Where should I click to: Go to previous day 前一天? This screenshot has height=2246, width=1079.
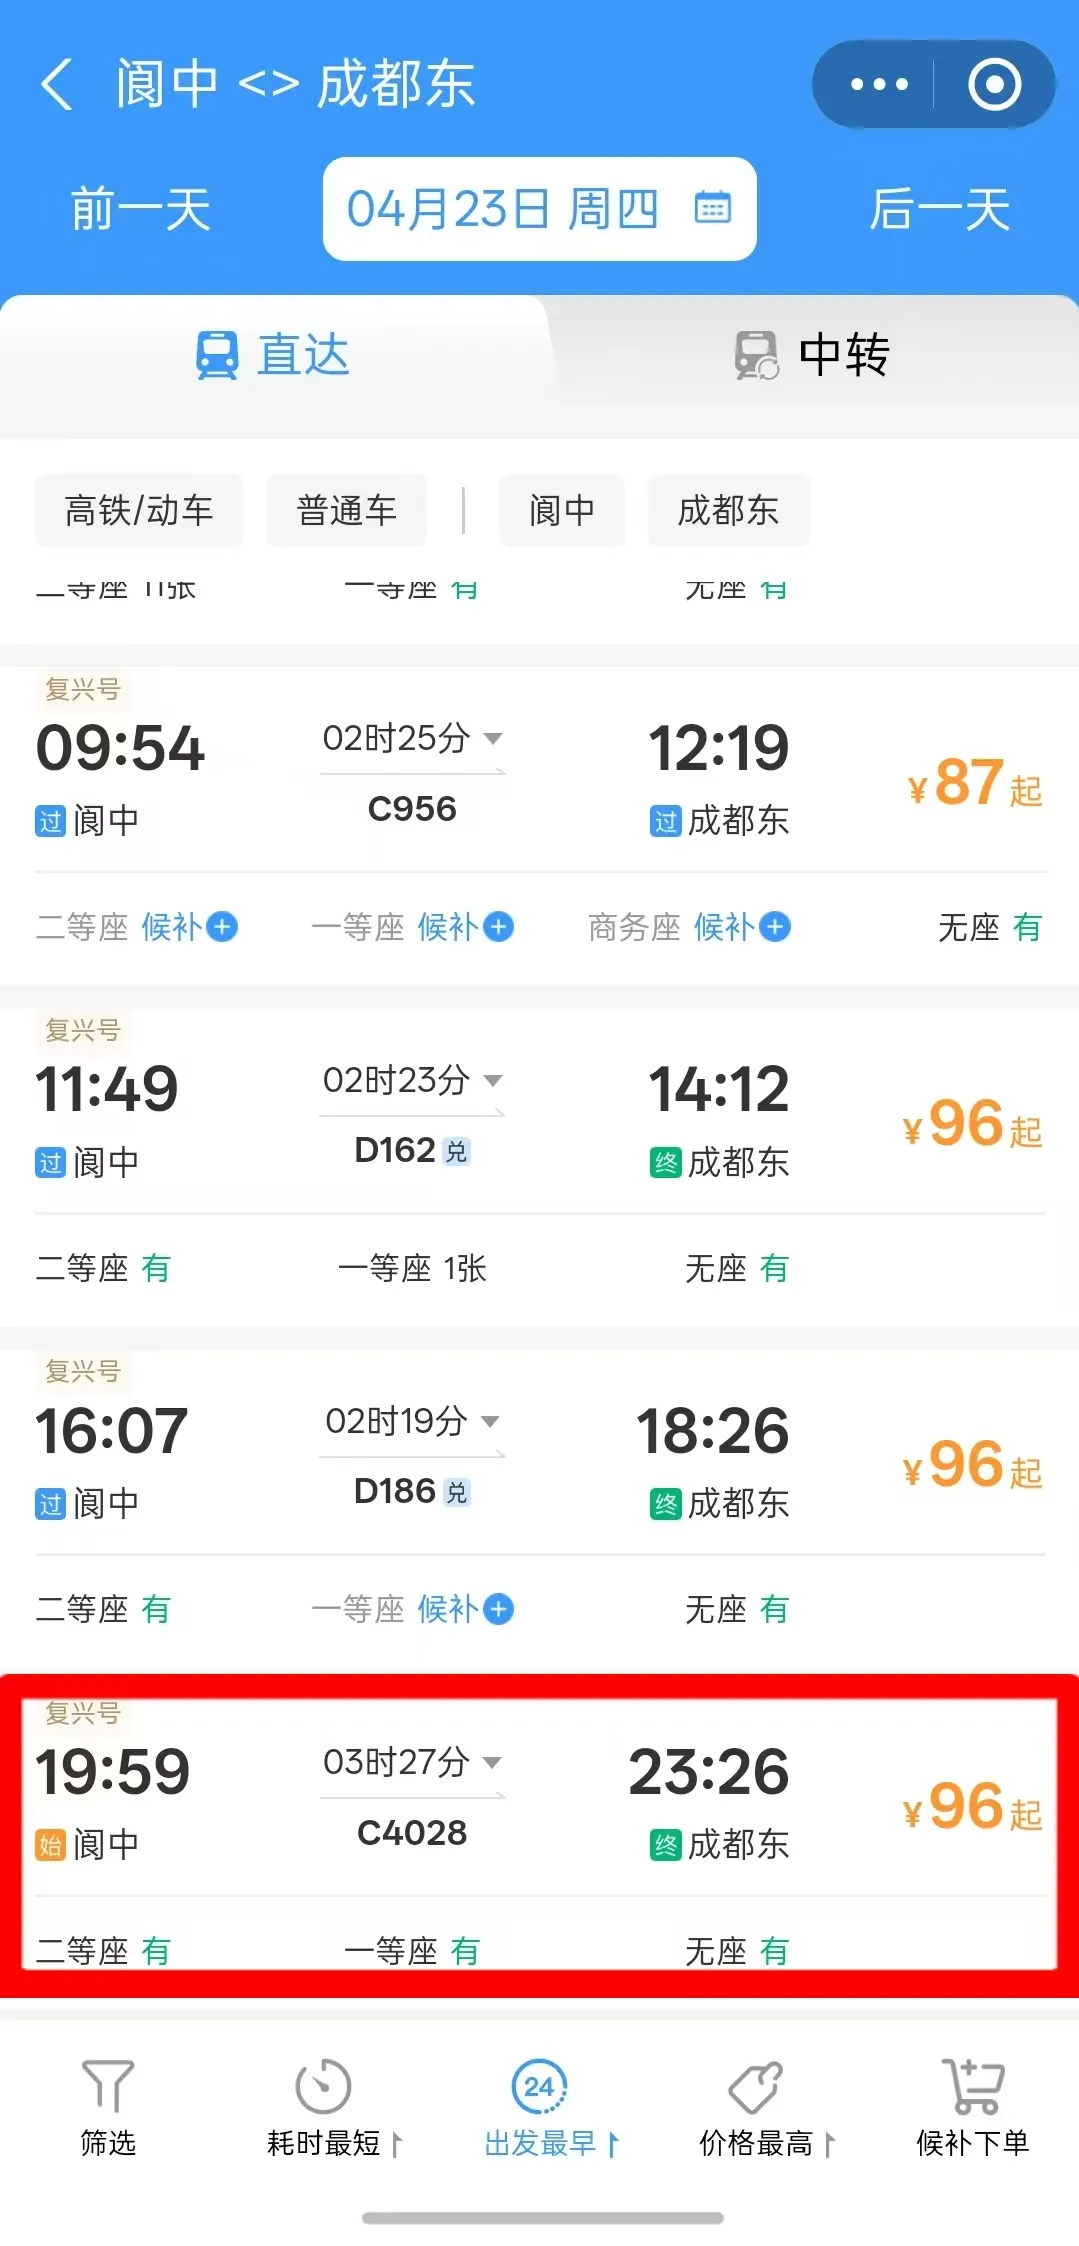click(141, 210)
